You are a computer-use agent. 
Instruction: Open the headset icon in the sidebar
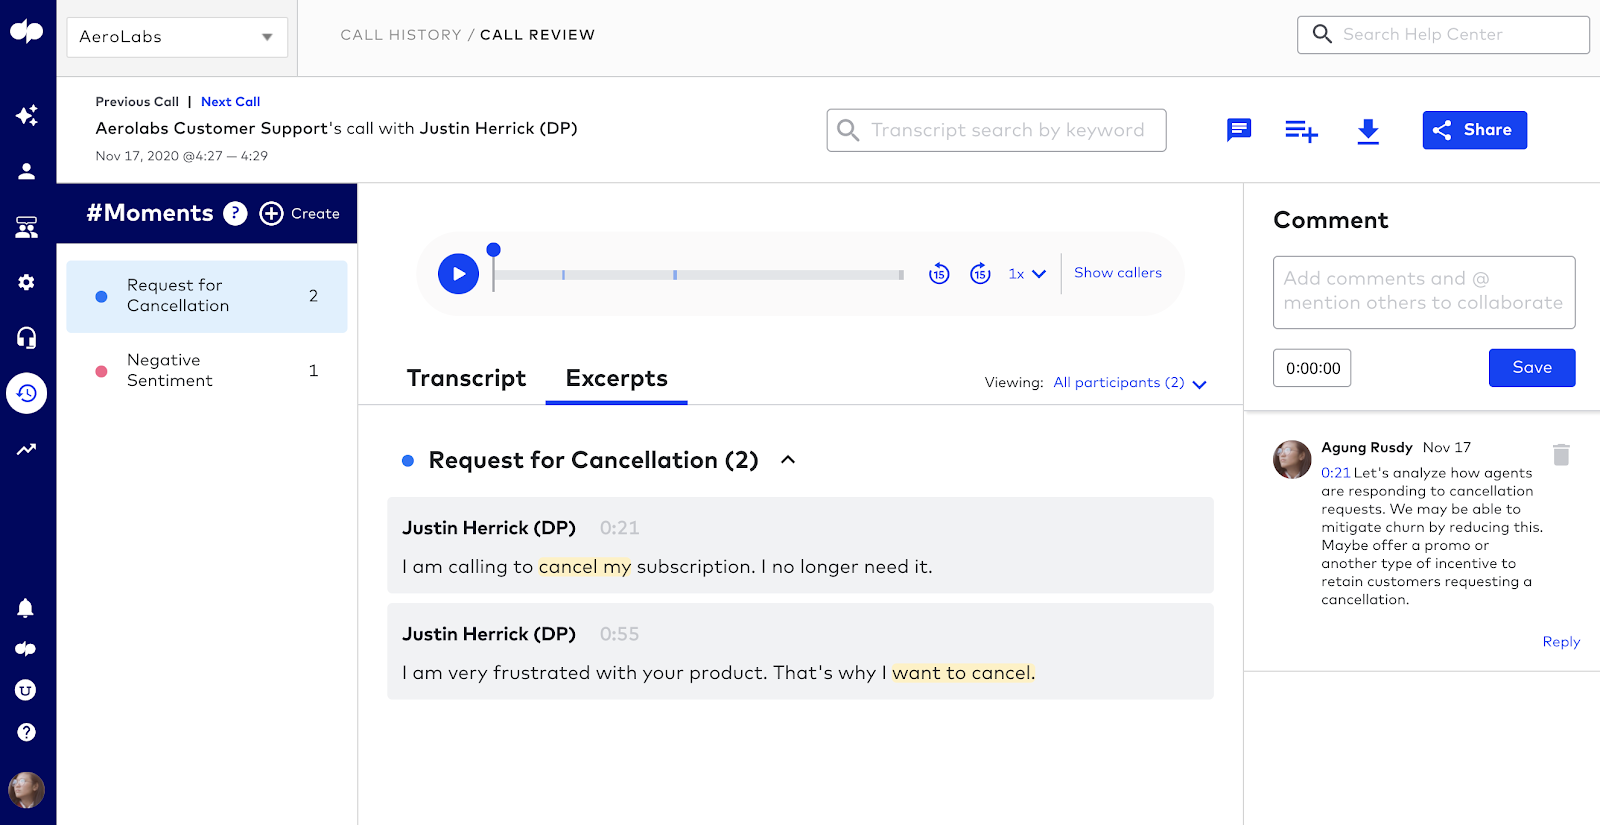27,338
